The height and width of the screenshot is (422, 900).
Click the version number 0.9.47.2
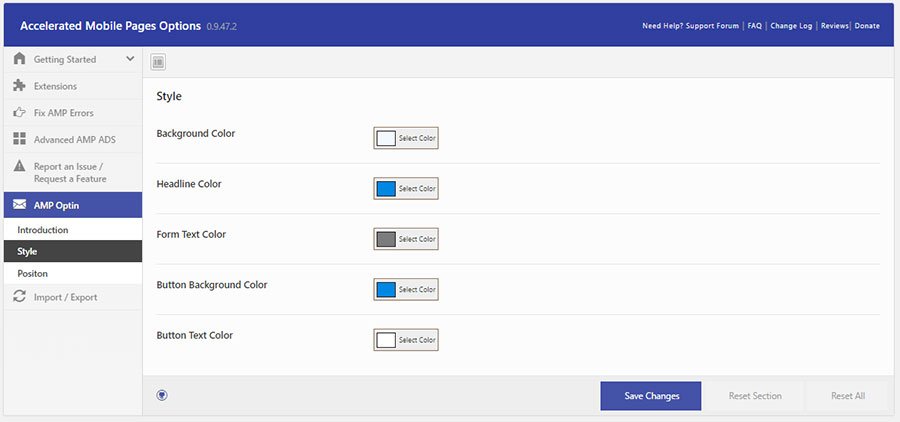click(222, 27)
